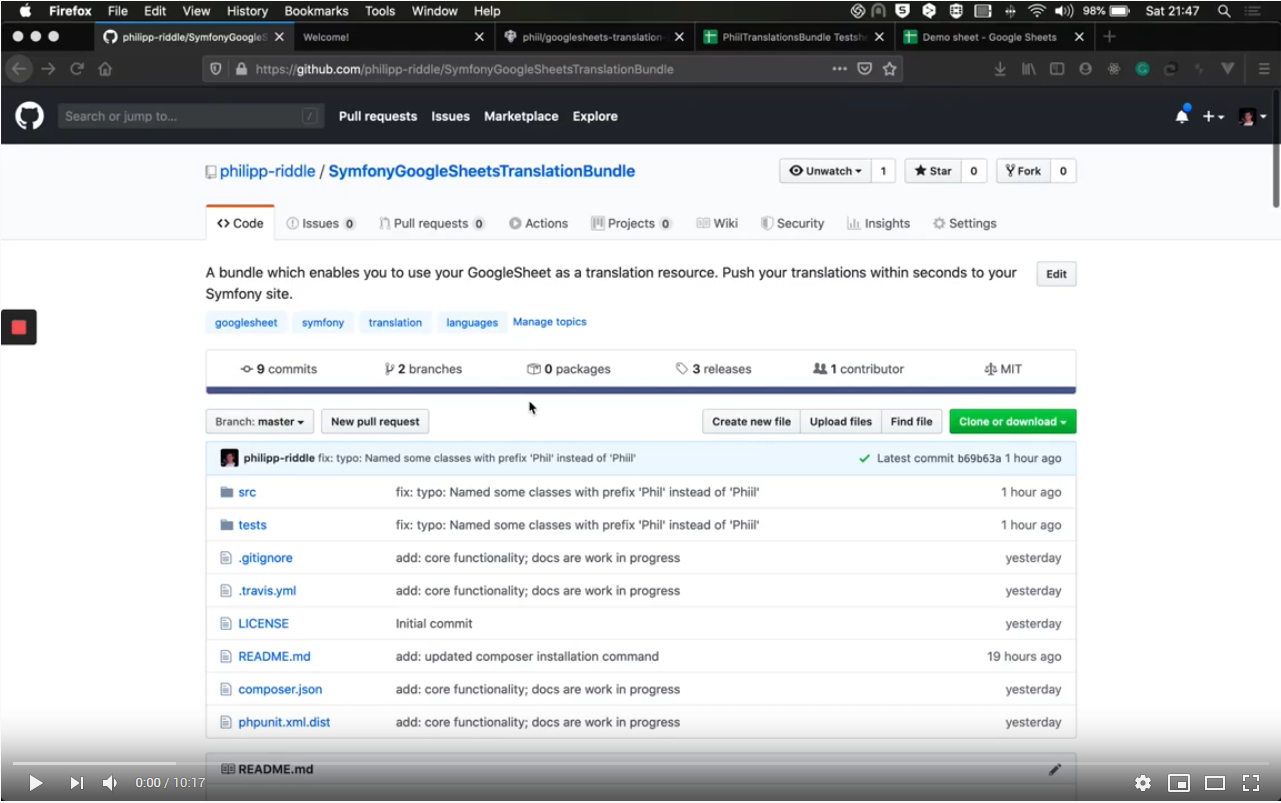Switch to PhiilTranslationsBundle Testsheet tab

tap(794, 37)
